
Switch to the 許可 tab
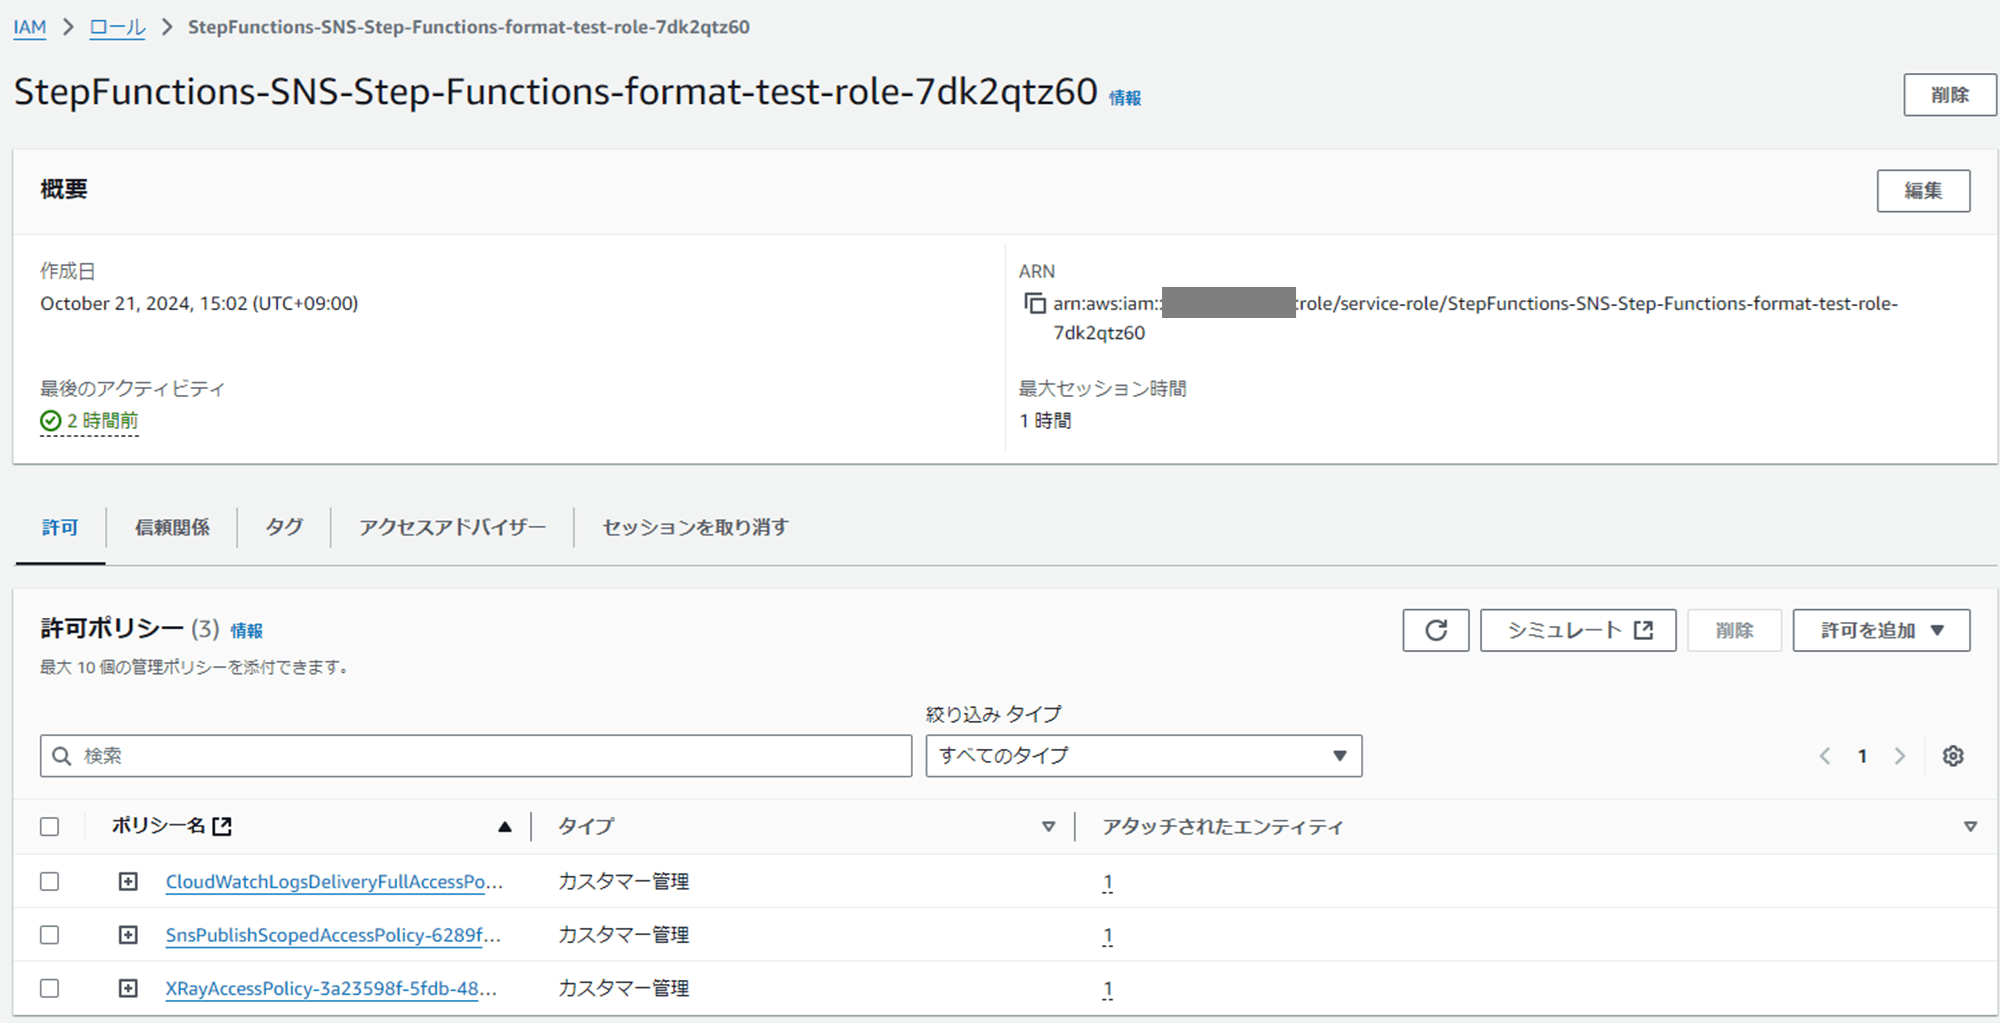60,527
